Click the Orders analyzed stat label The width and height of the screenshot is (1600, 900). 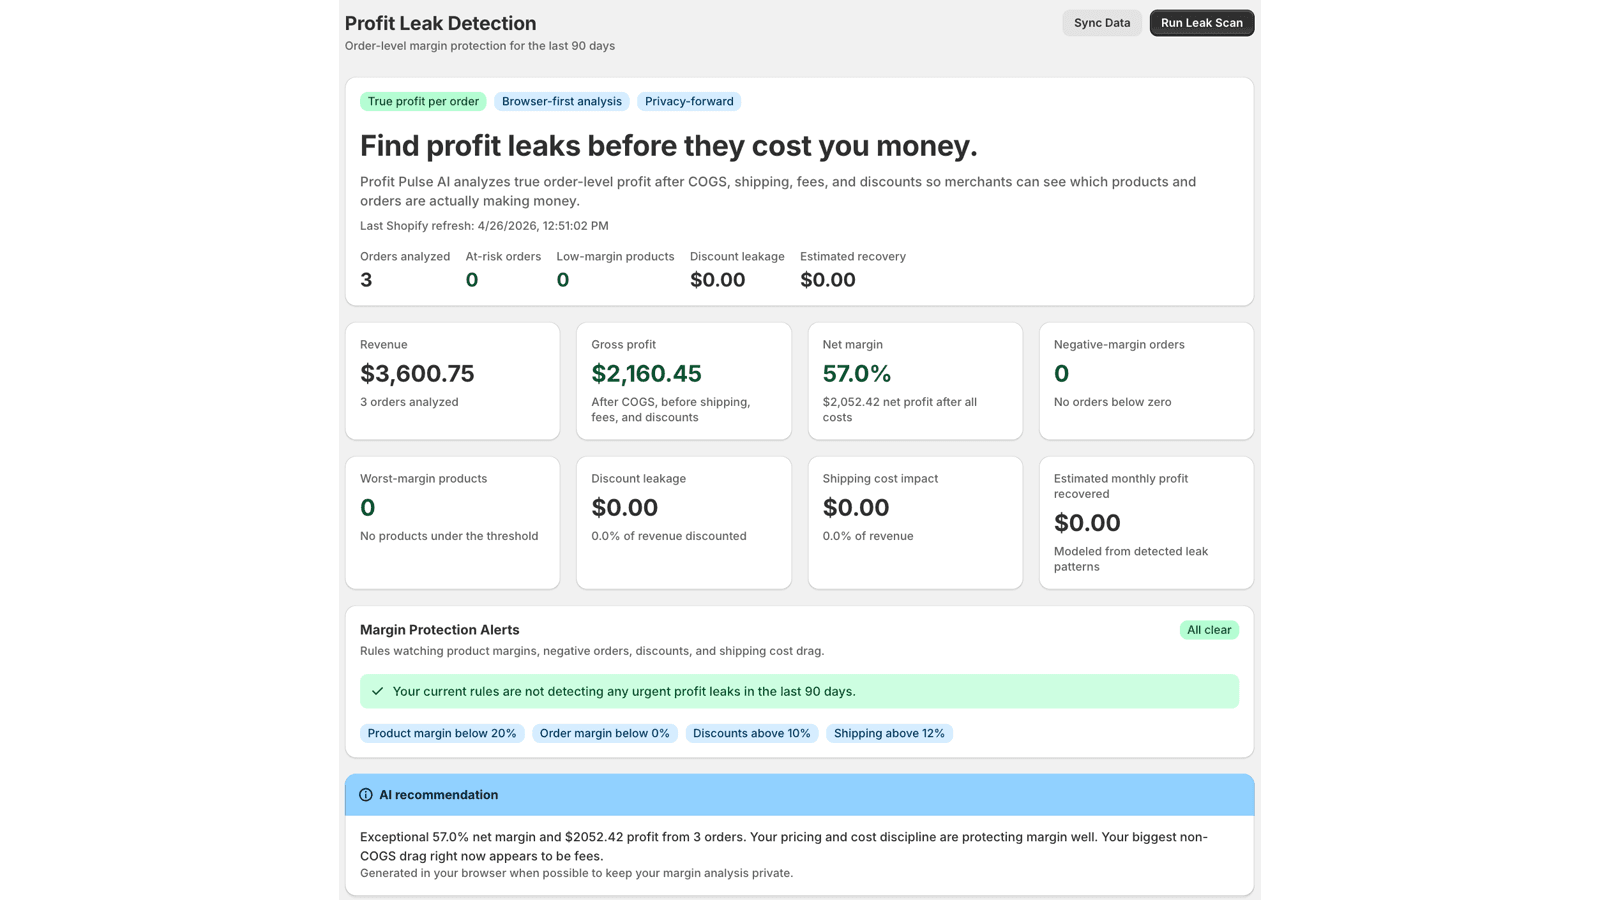tap(405, 256)
